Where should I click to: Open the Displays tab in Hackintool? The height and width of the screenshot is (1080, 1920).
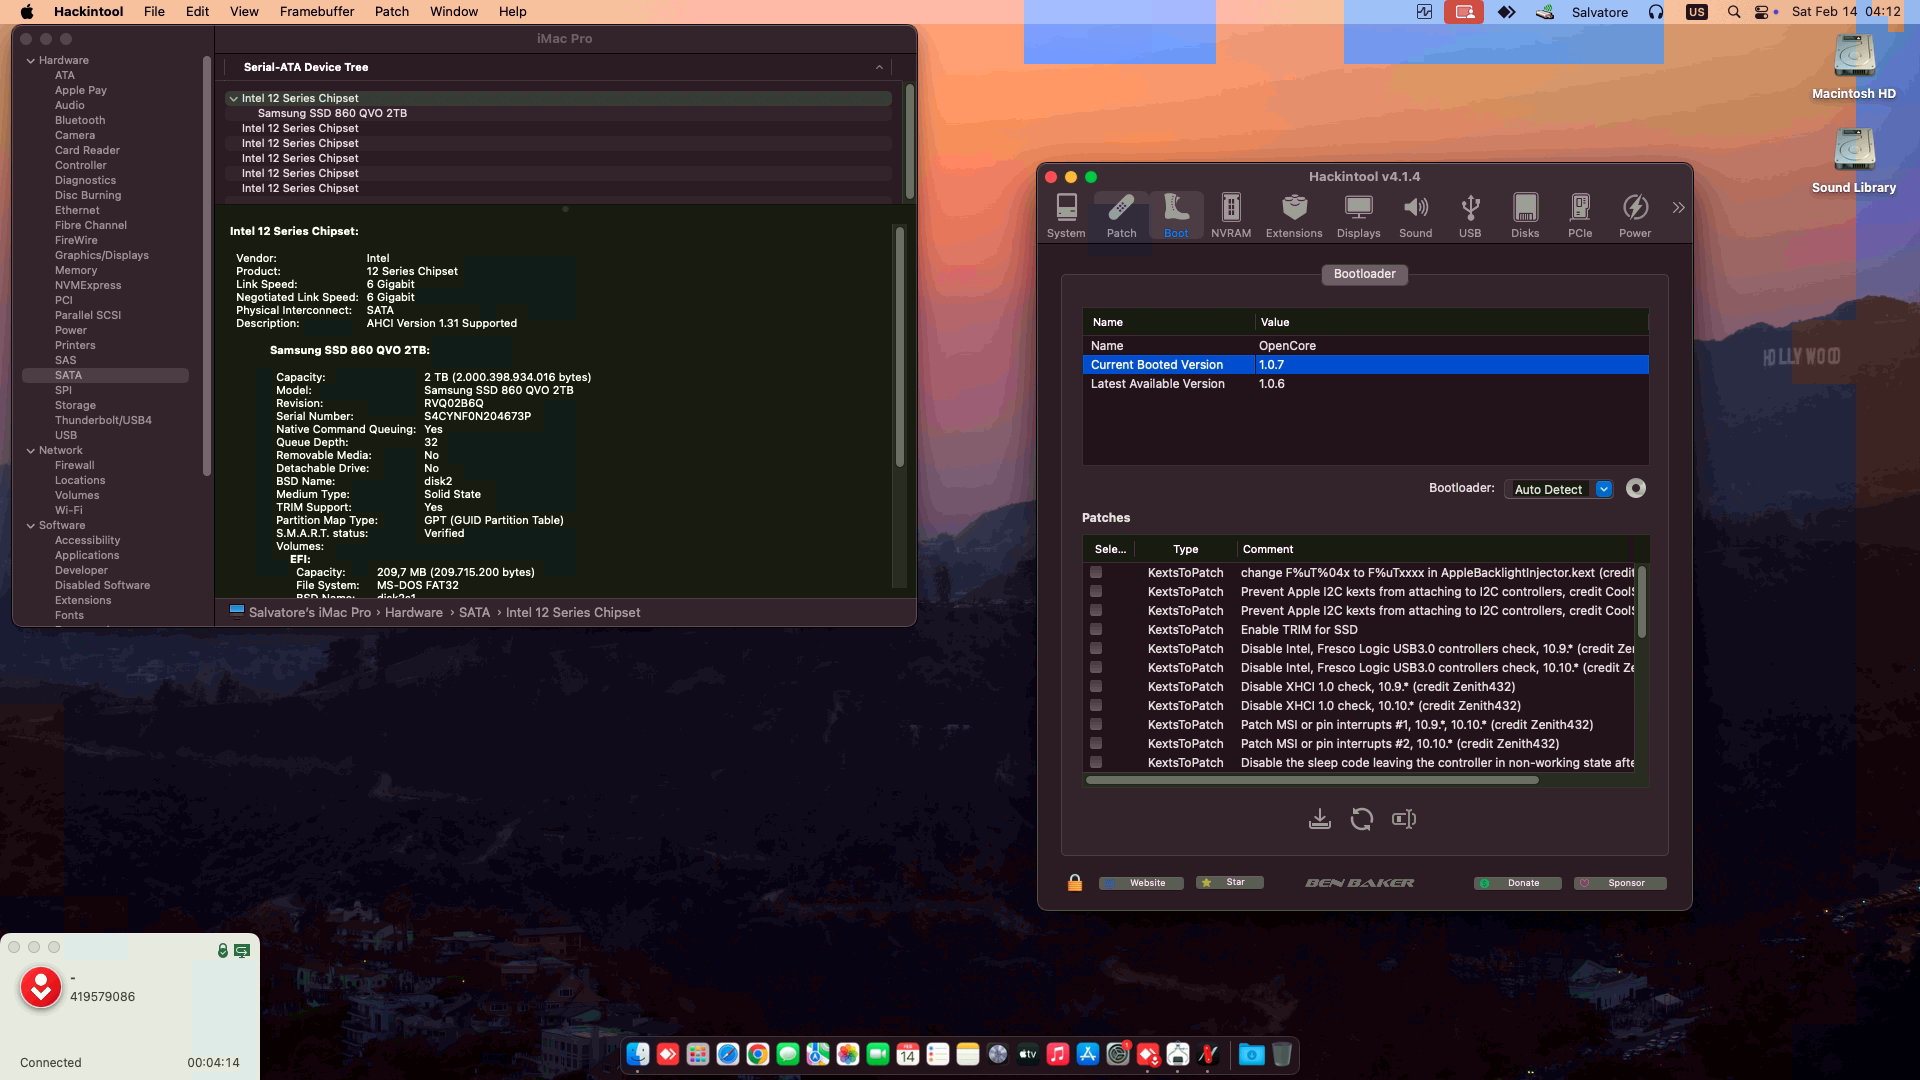(x=1358, y=216)
